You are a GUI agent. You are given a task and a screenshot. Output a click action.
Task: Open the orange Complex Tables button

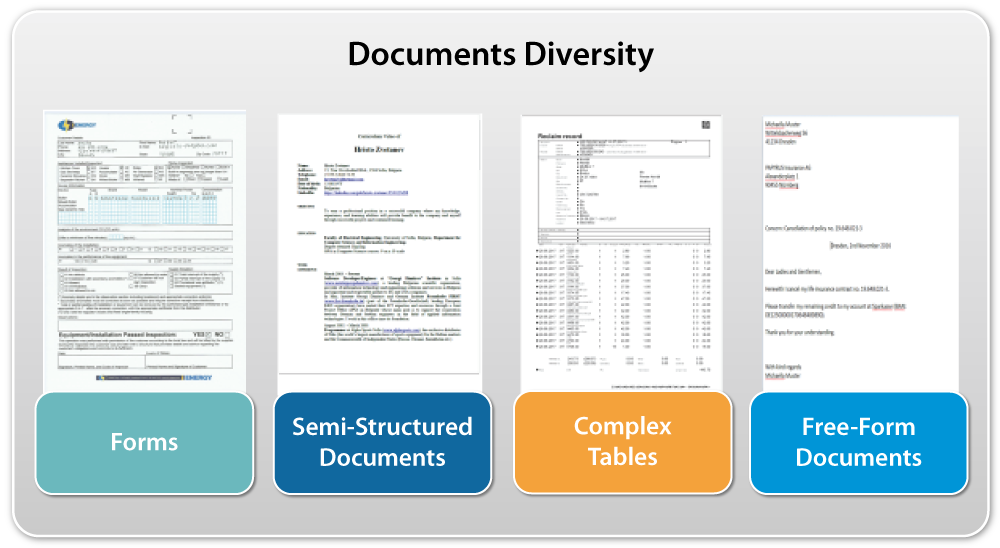pyautogui.click(x=622, y=443)
